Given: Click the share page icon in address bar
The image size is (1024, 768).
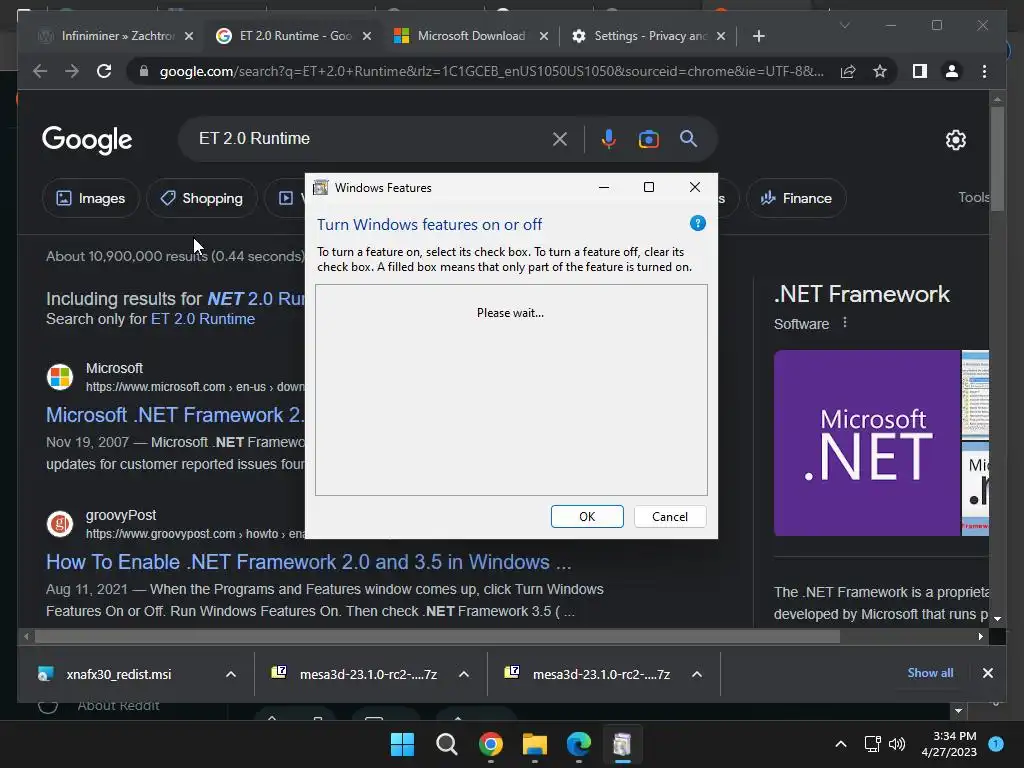Looking at the screenshot, I should tap(848, 71).
